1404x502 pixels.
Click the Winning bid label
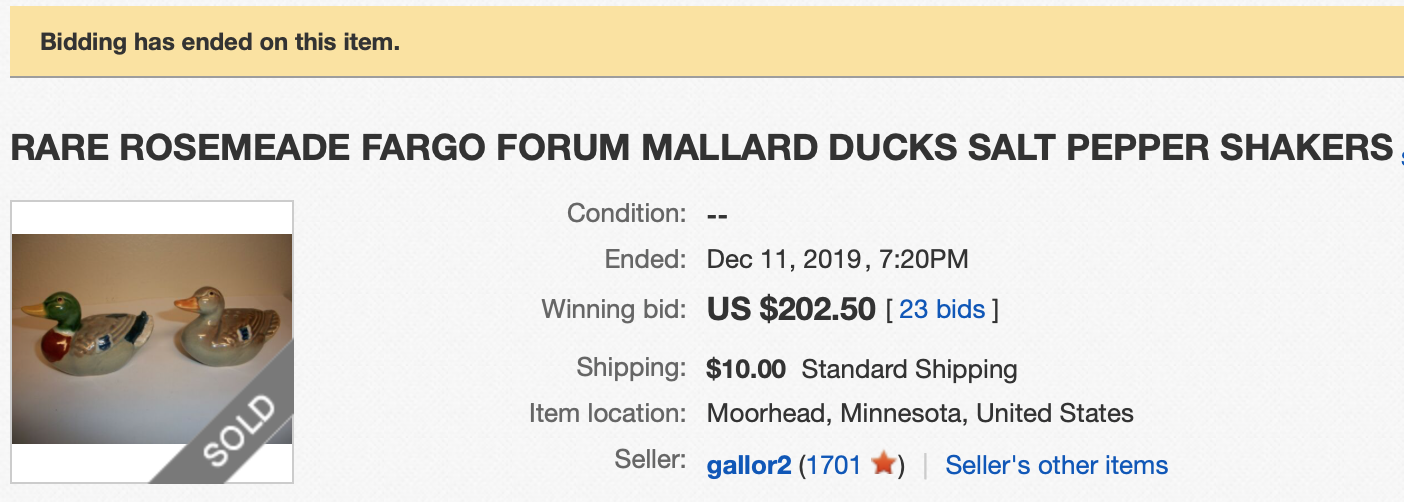[x=613, y=310]
